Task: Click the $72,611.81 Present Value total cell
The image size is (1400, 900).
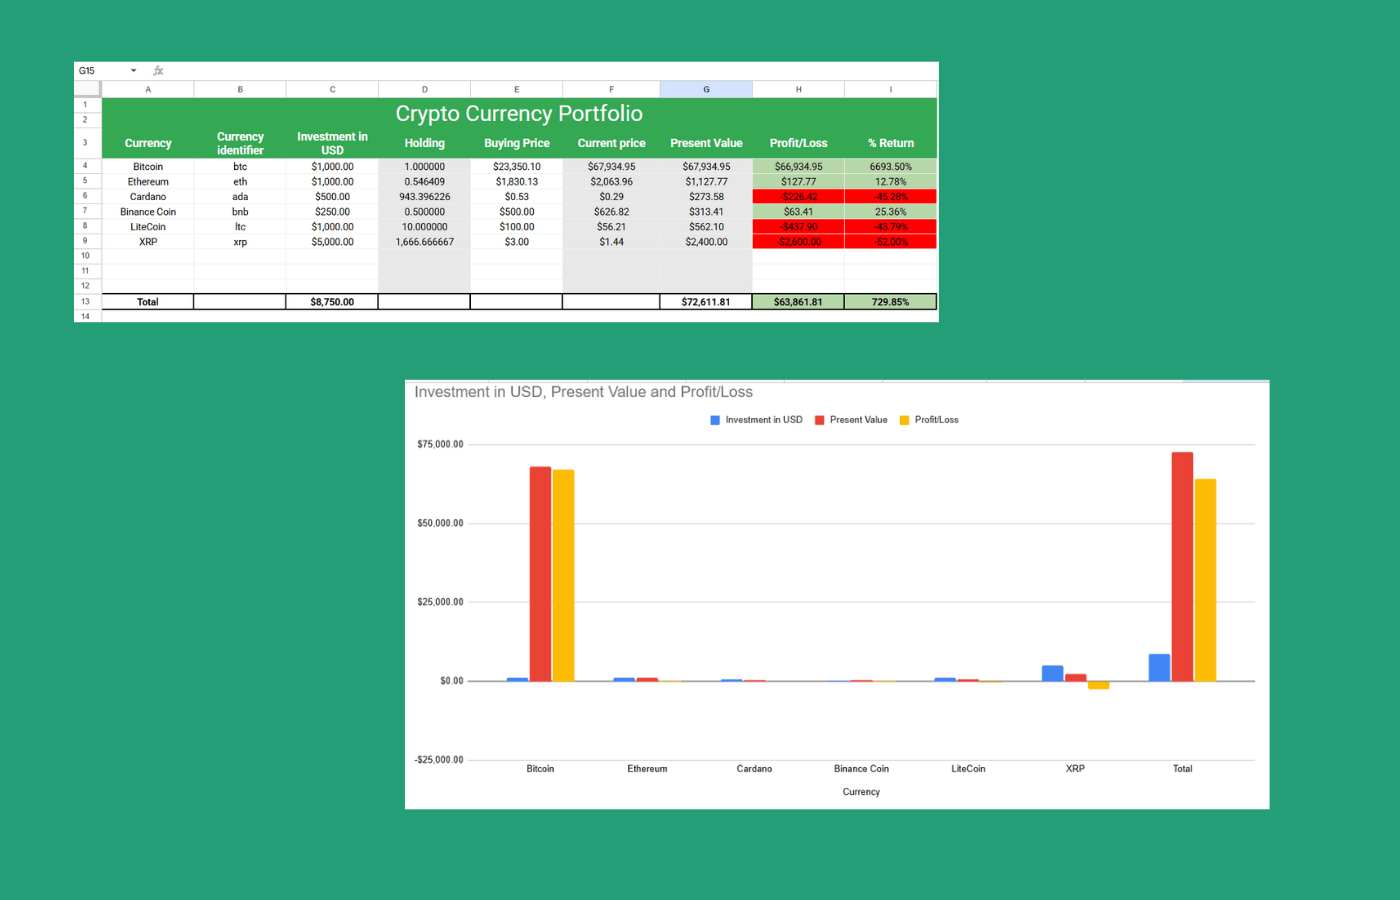Action: click(x=706, y=301)
